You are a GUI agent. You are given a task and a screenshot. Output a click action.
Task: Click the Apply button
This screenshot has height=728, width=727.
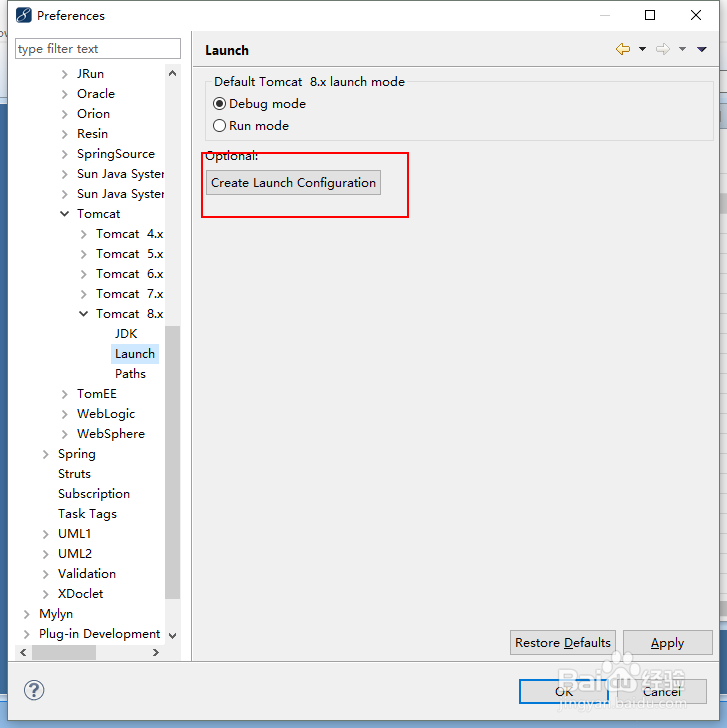668,643
